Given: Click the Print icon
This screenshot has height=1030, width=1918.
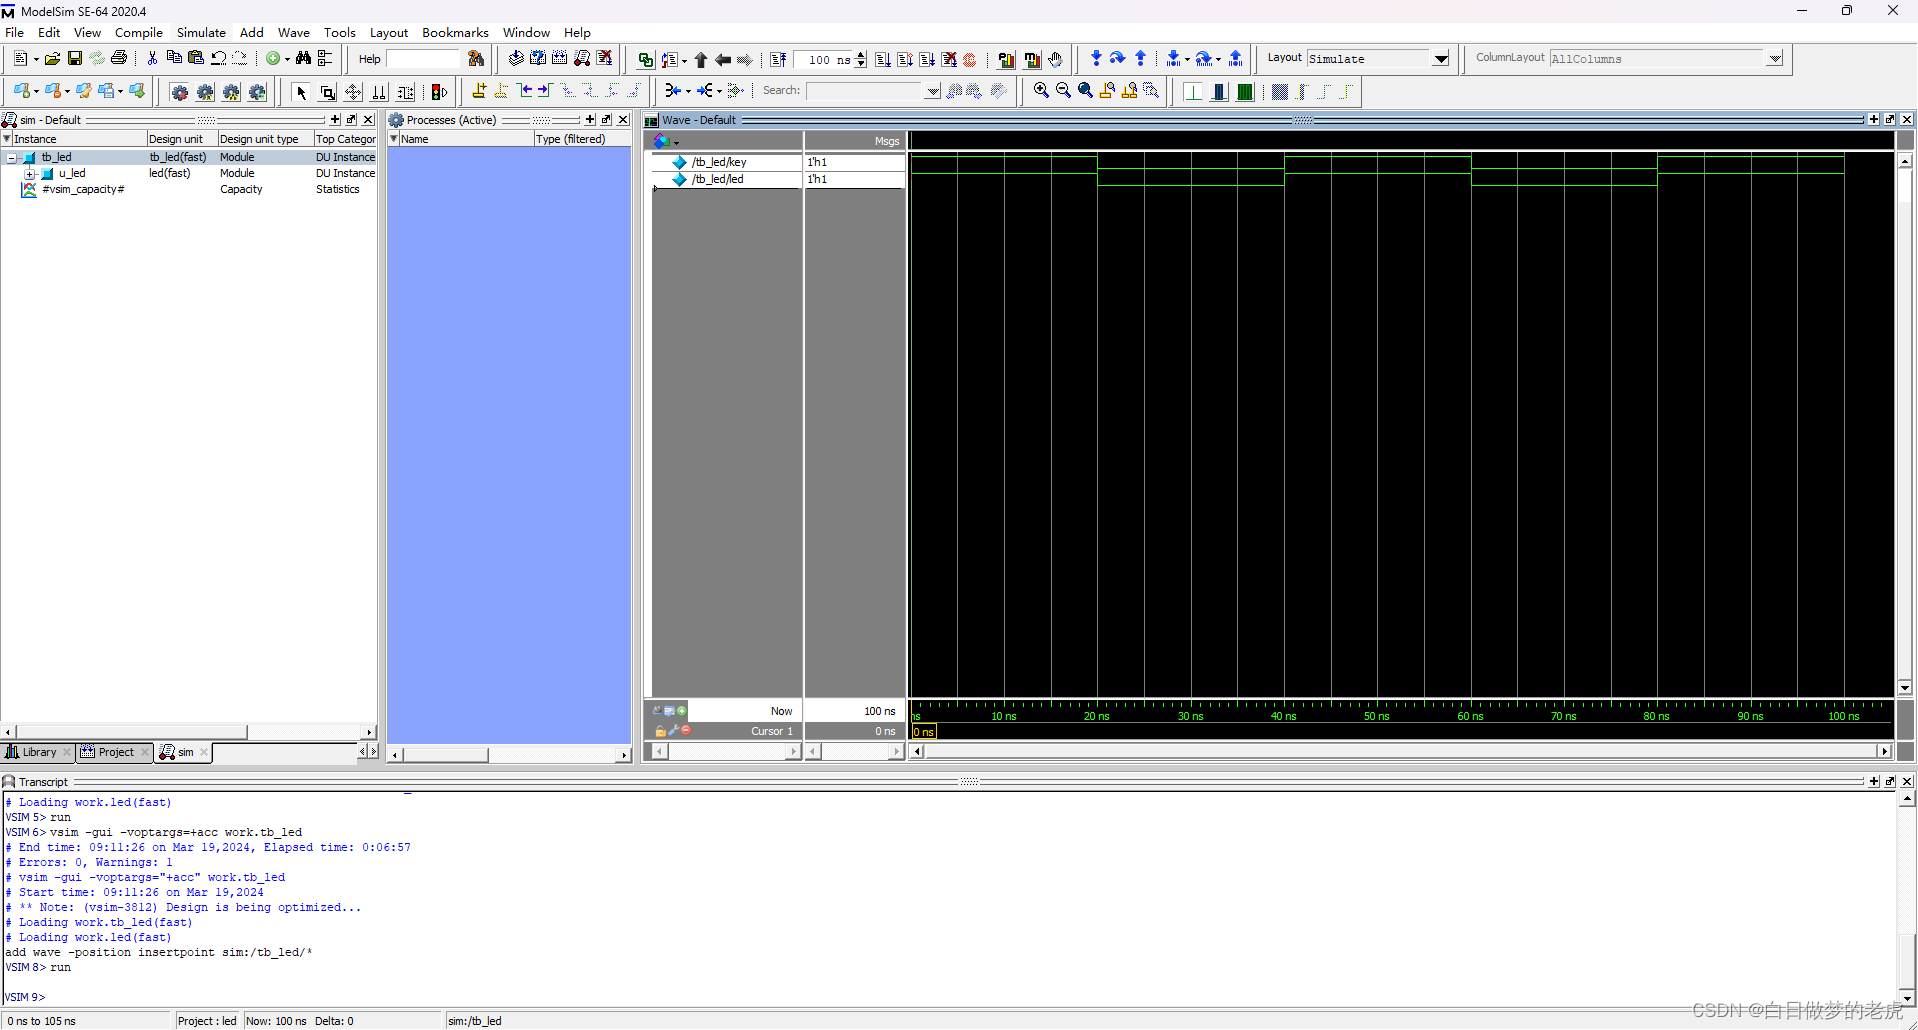Looking at the screenshot, I should coord(119,59).
